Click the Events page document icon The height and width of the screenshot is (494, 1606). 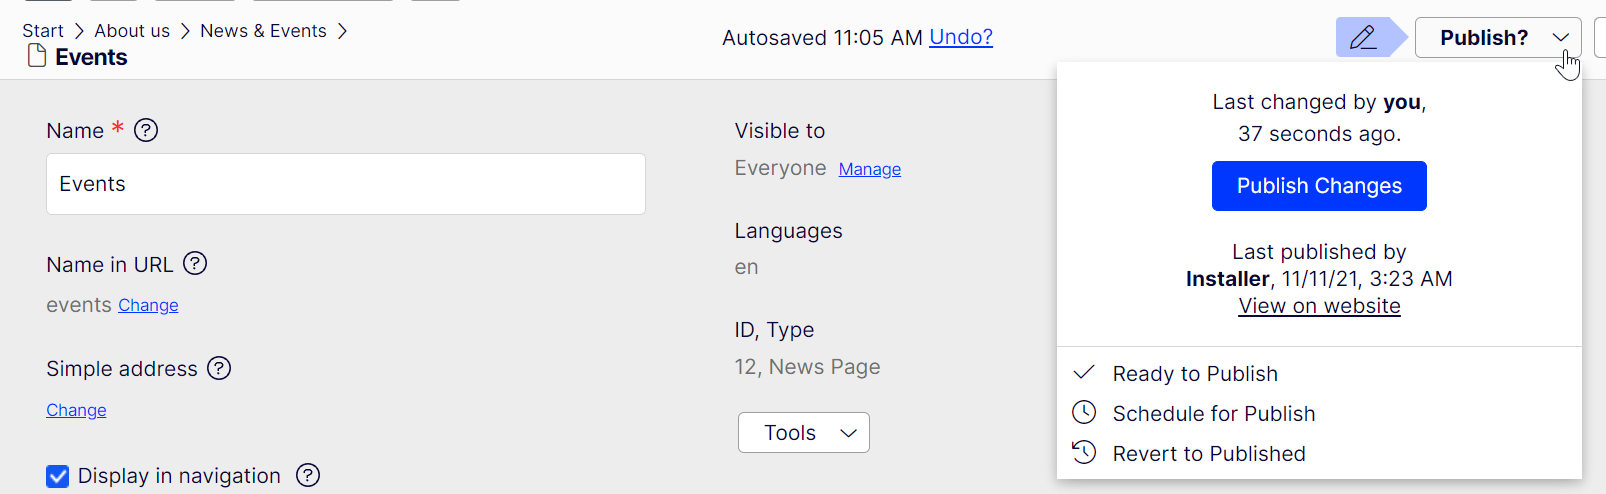[37, 56]
